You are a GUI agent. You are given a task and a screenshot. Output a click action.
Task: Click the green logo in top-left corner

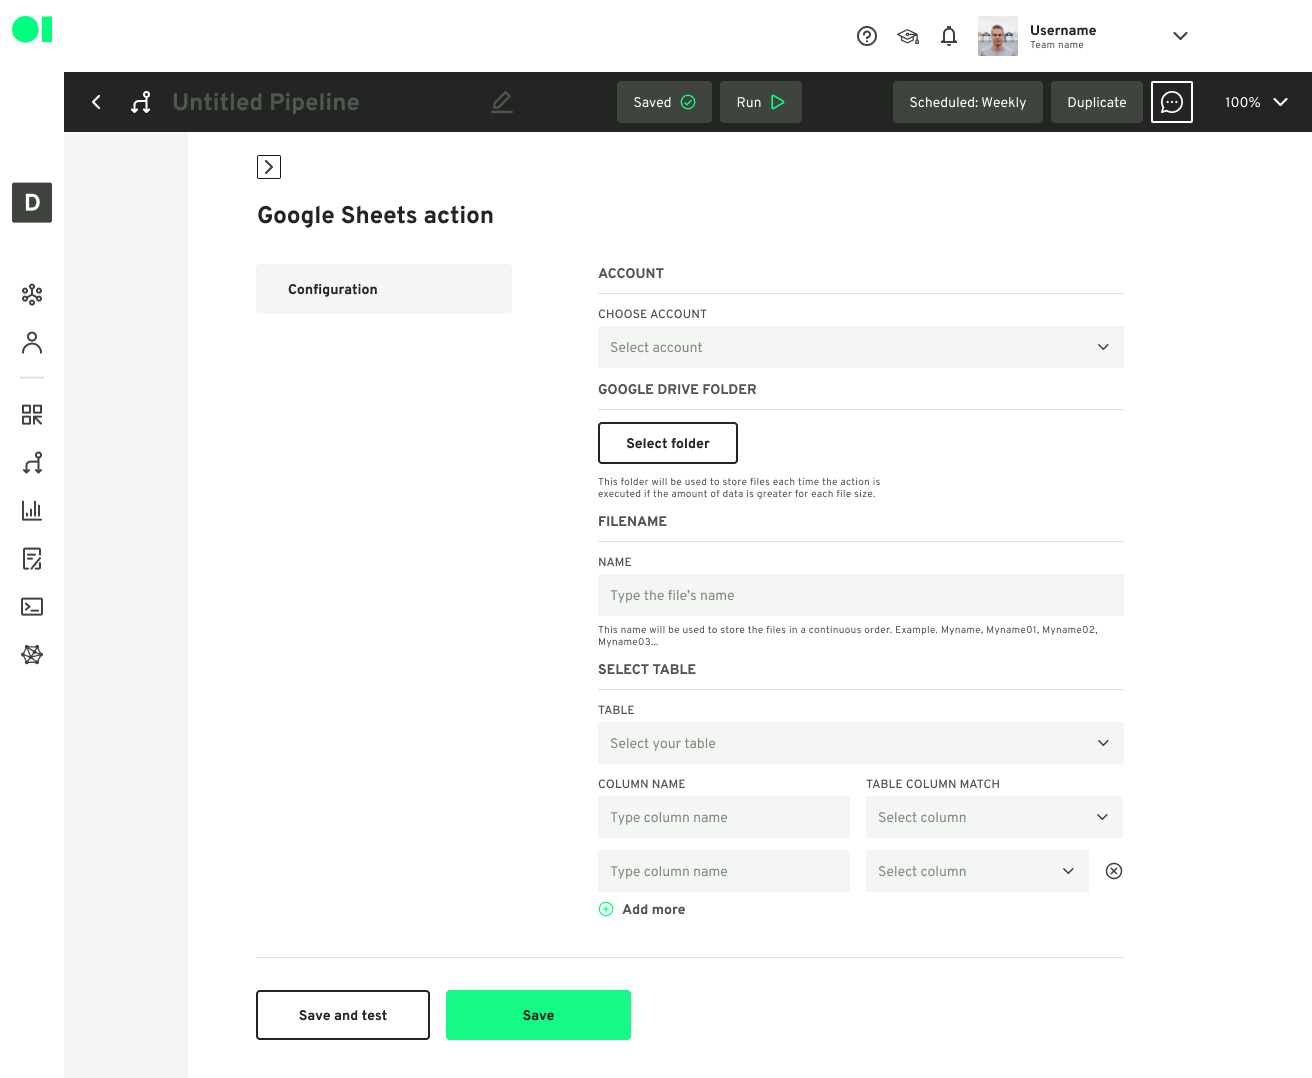coord(32,30)
